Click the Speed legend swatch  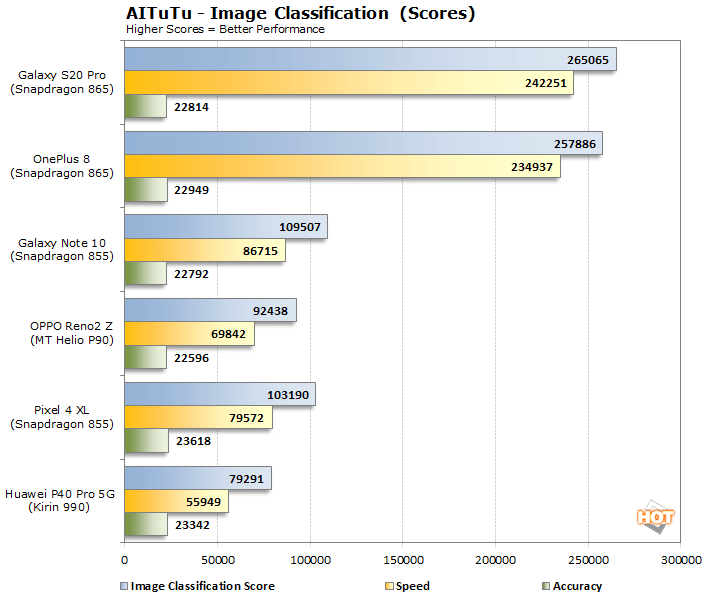389,586
